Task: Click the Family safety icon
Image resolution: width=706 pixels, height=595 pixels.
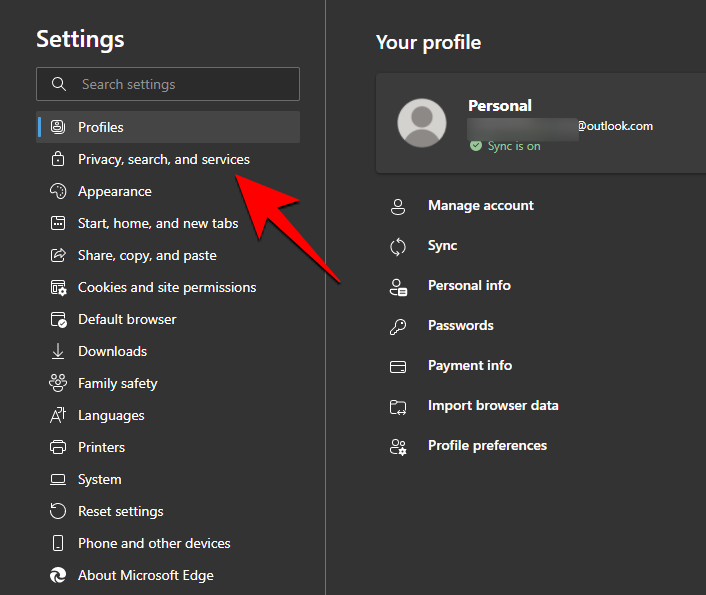Action: (58, 383)
